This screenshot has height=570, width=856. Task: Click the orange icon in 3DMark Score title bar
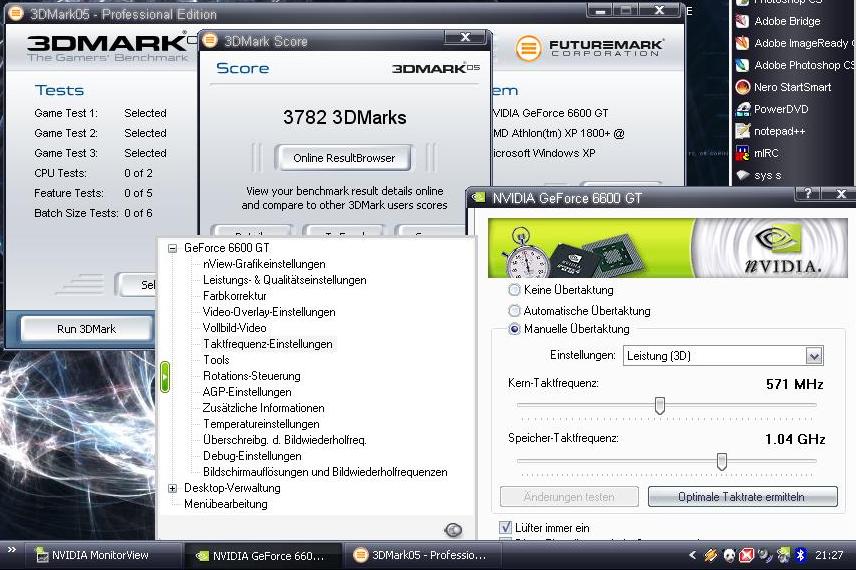click(210, 41)
